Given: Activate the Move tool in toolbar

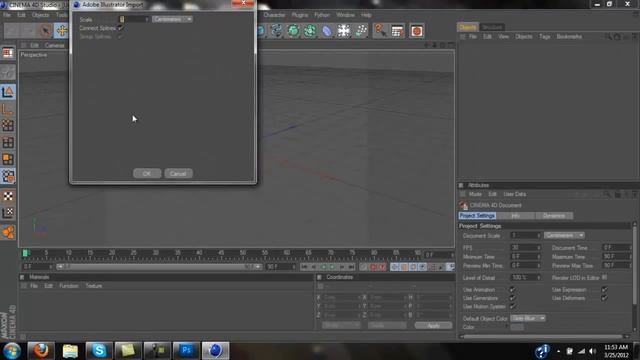Looking at the screenshot, I should [x=62, y=31].
